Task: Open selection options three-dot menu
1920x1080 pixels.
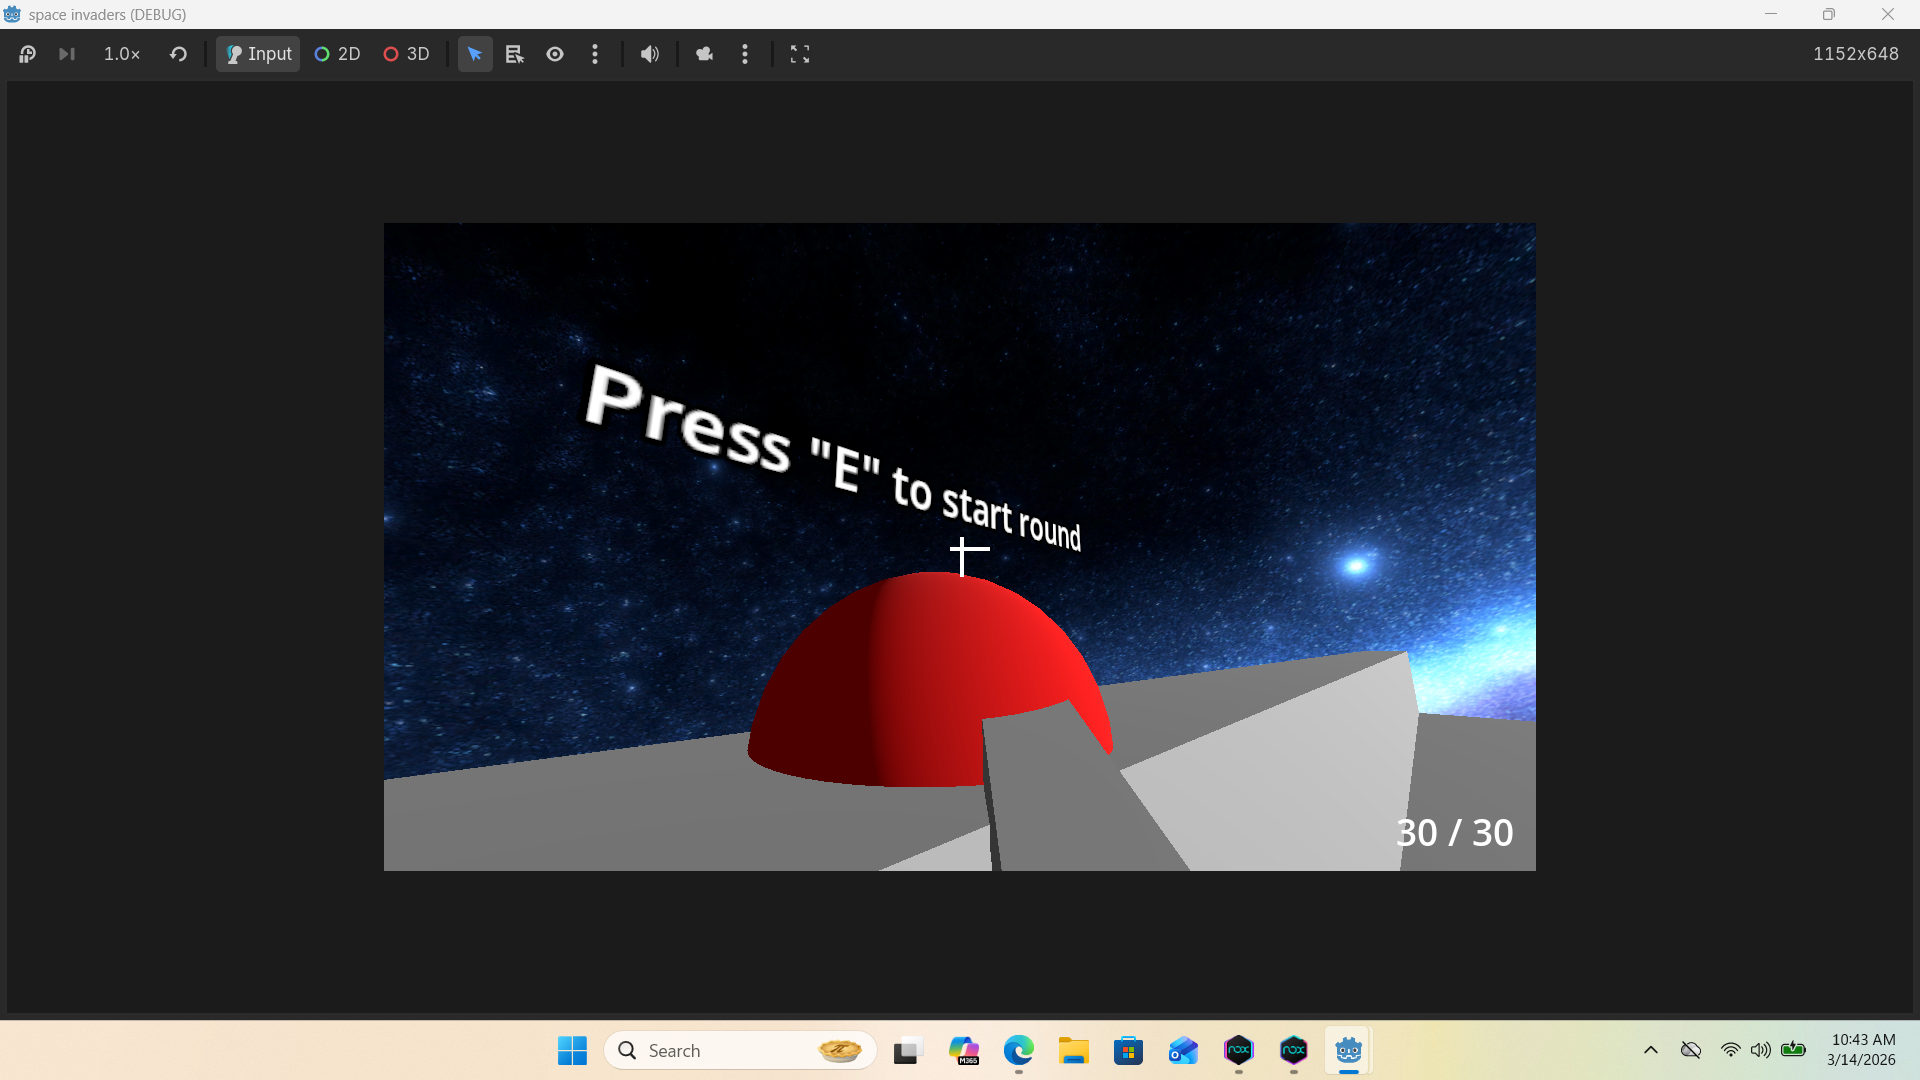Action: pyautogui.click(x=595, y=54)
